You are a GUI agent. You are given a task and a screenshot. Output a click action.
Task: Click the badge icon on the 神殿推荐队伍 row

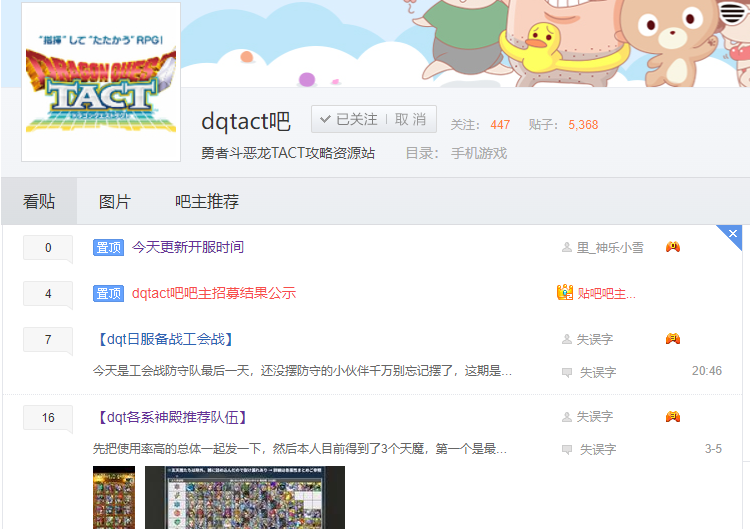(673, 417)
